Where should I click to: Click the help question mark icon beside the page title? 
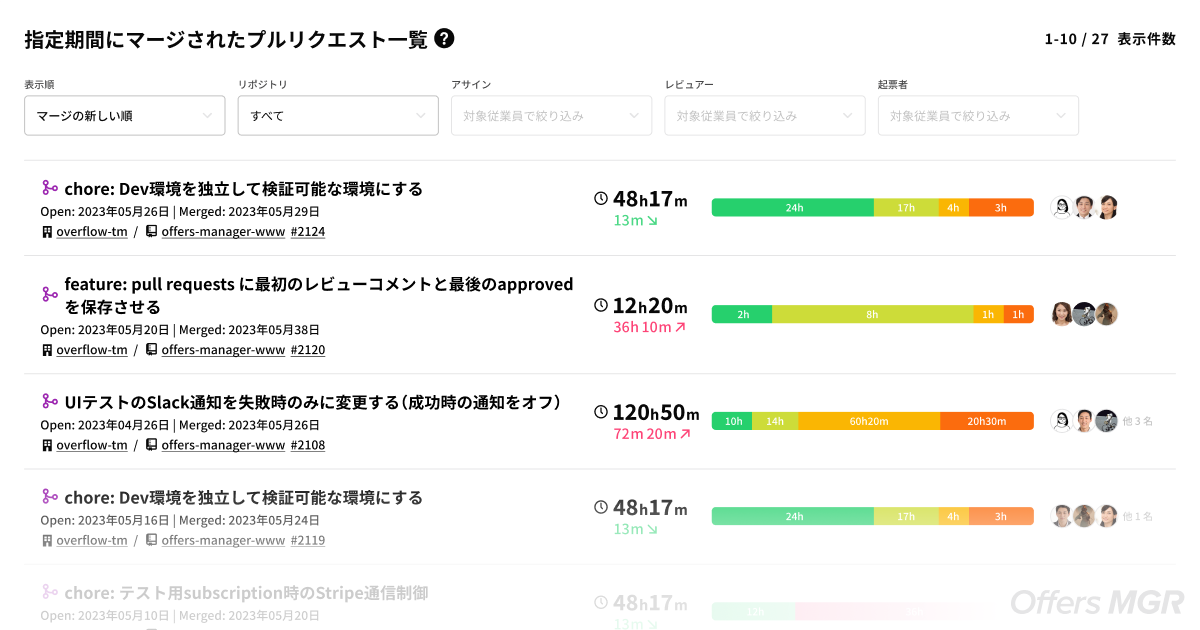(x=444, y=38)
